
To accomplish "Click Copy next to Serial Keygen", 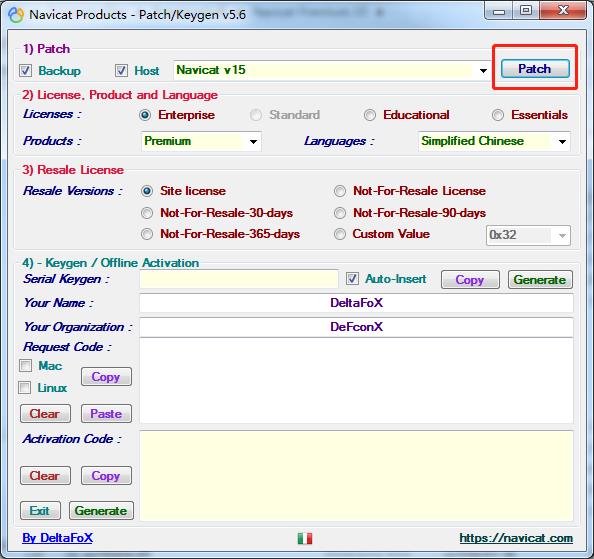I will click(x=470, y=280).
